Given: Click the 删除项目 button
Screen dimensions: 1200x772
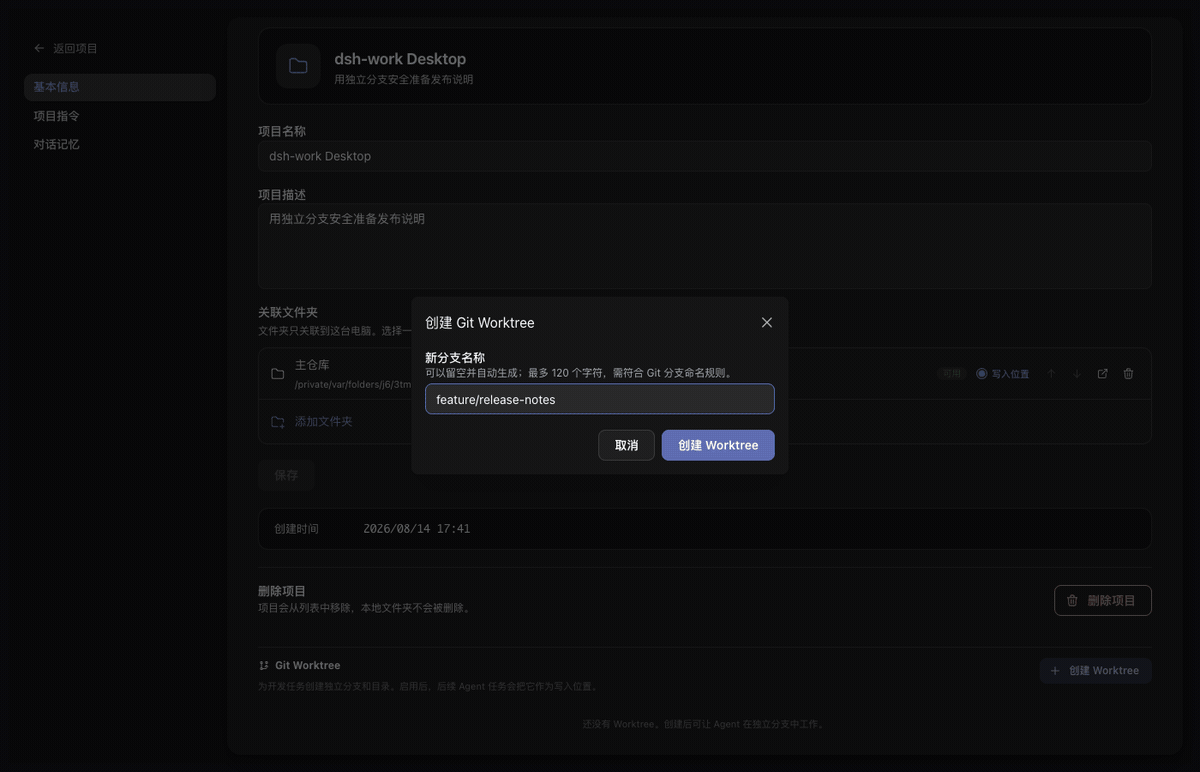Looking at the screenshot, I should click(x=1103, y=600).
